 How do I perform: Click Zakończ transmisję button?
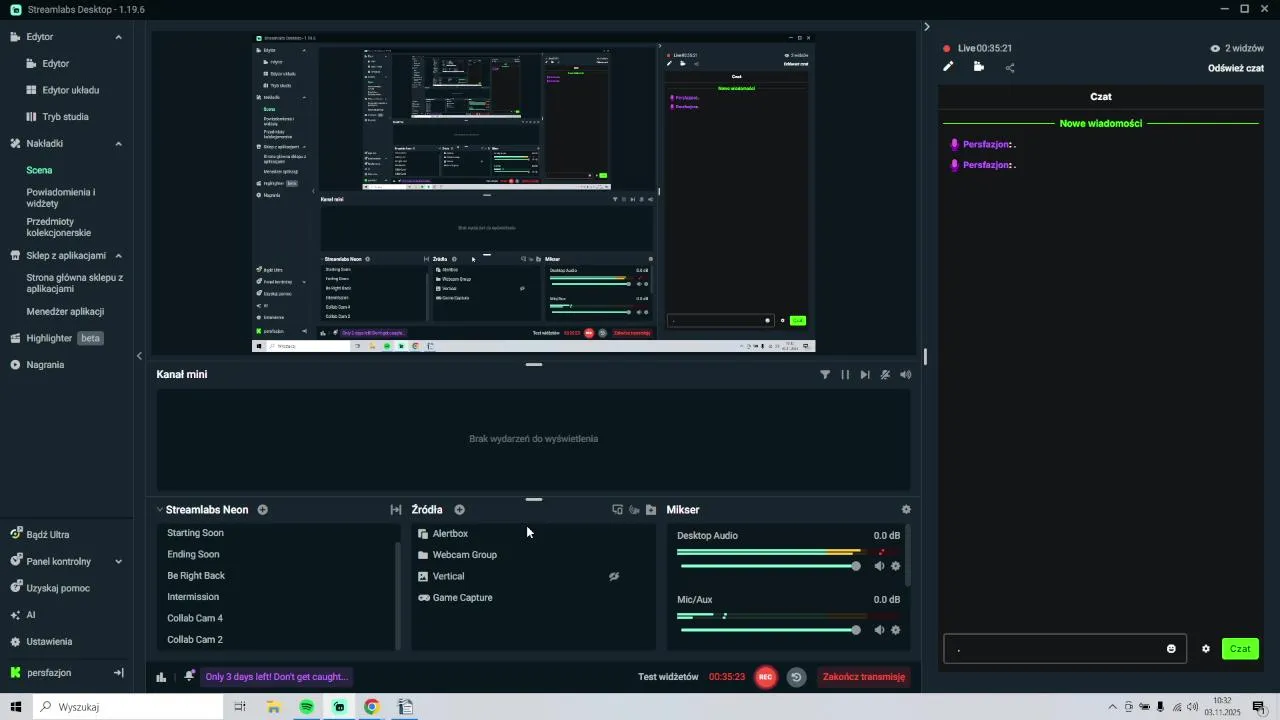point(864,677)
